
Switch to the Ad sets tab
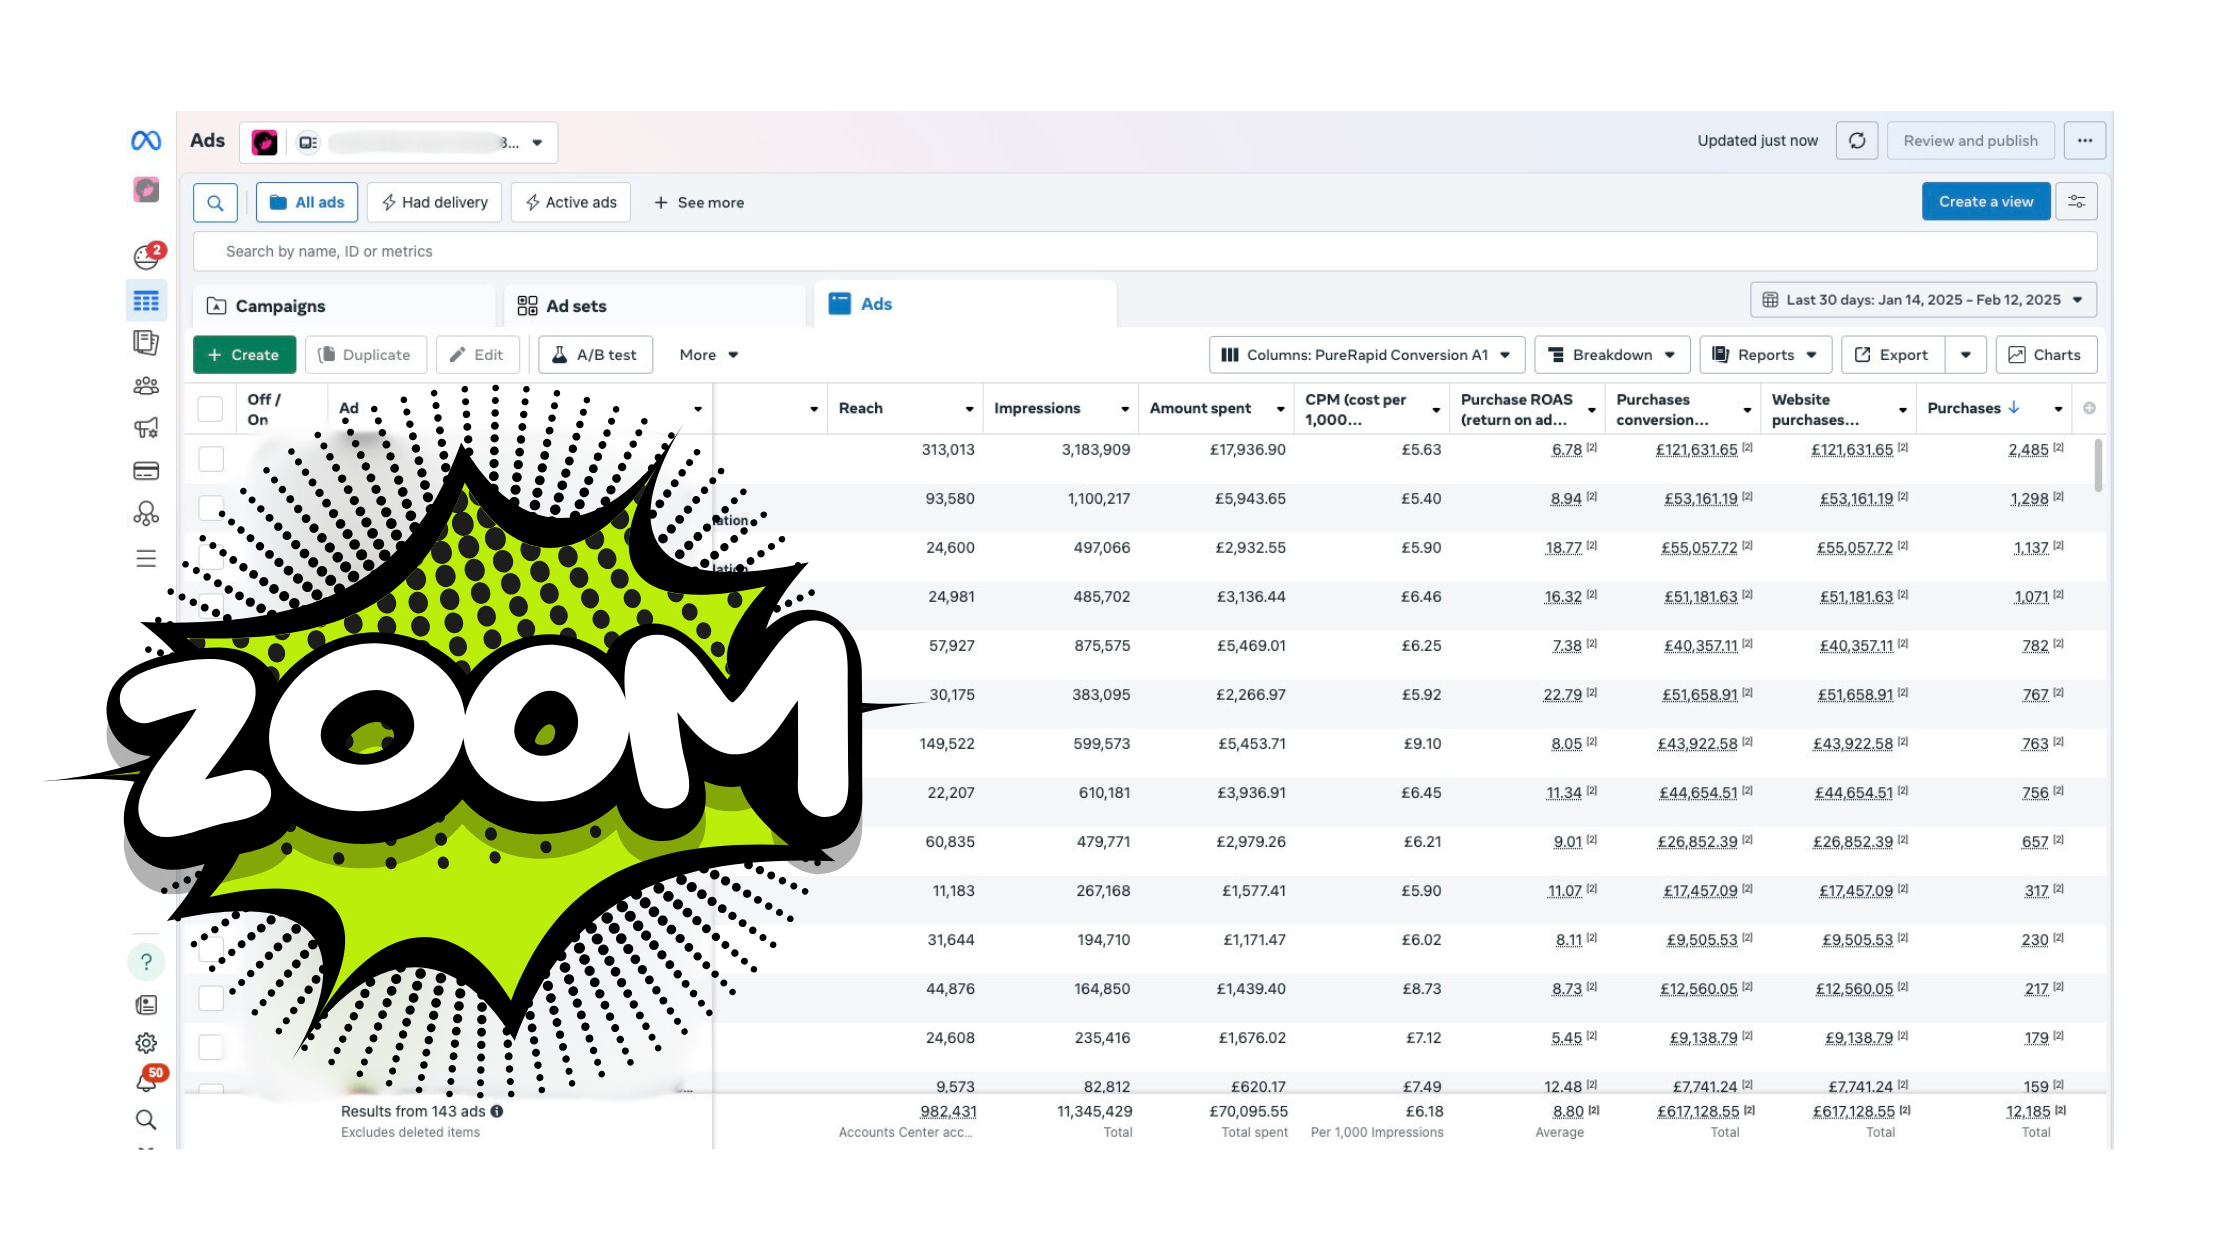(x=655, y=306)
